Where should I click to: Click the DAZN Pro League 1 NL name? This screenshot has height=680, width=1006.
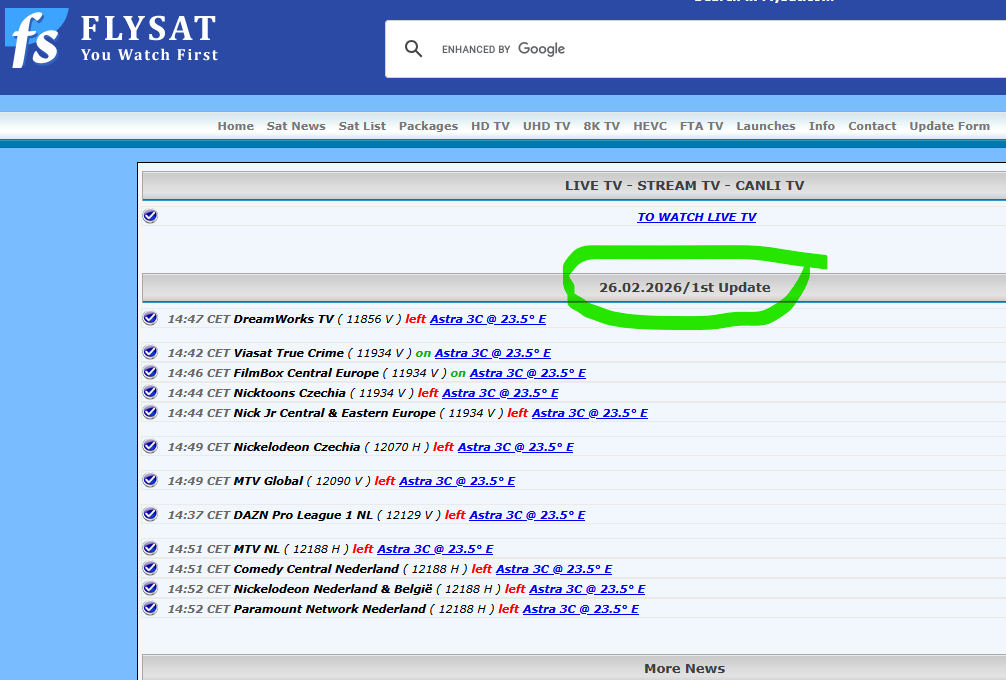(303, 514)
